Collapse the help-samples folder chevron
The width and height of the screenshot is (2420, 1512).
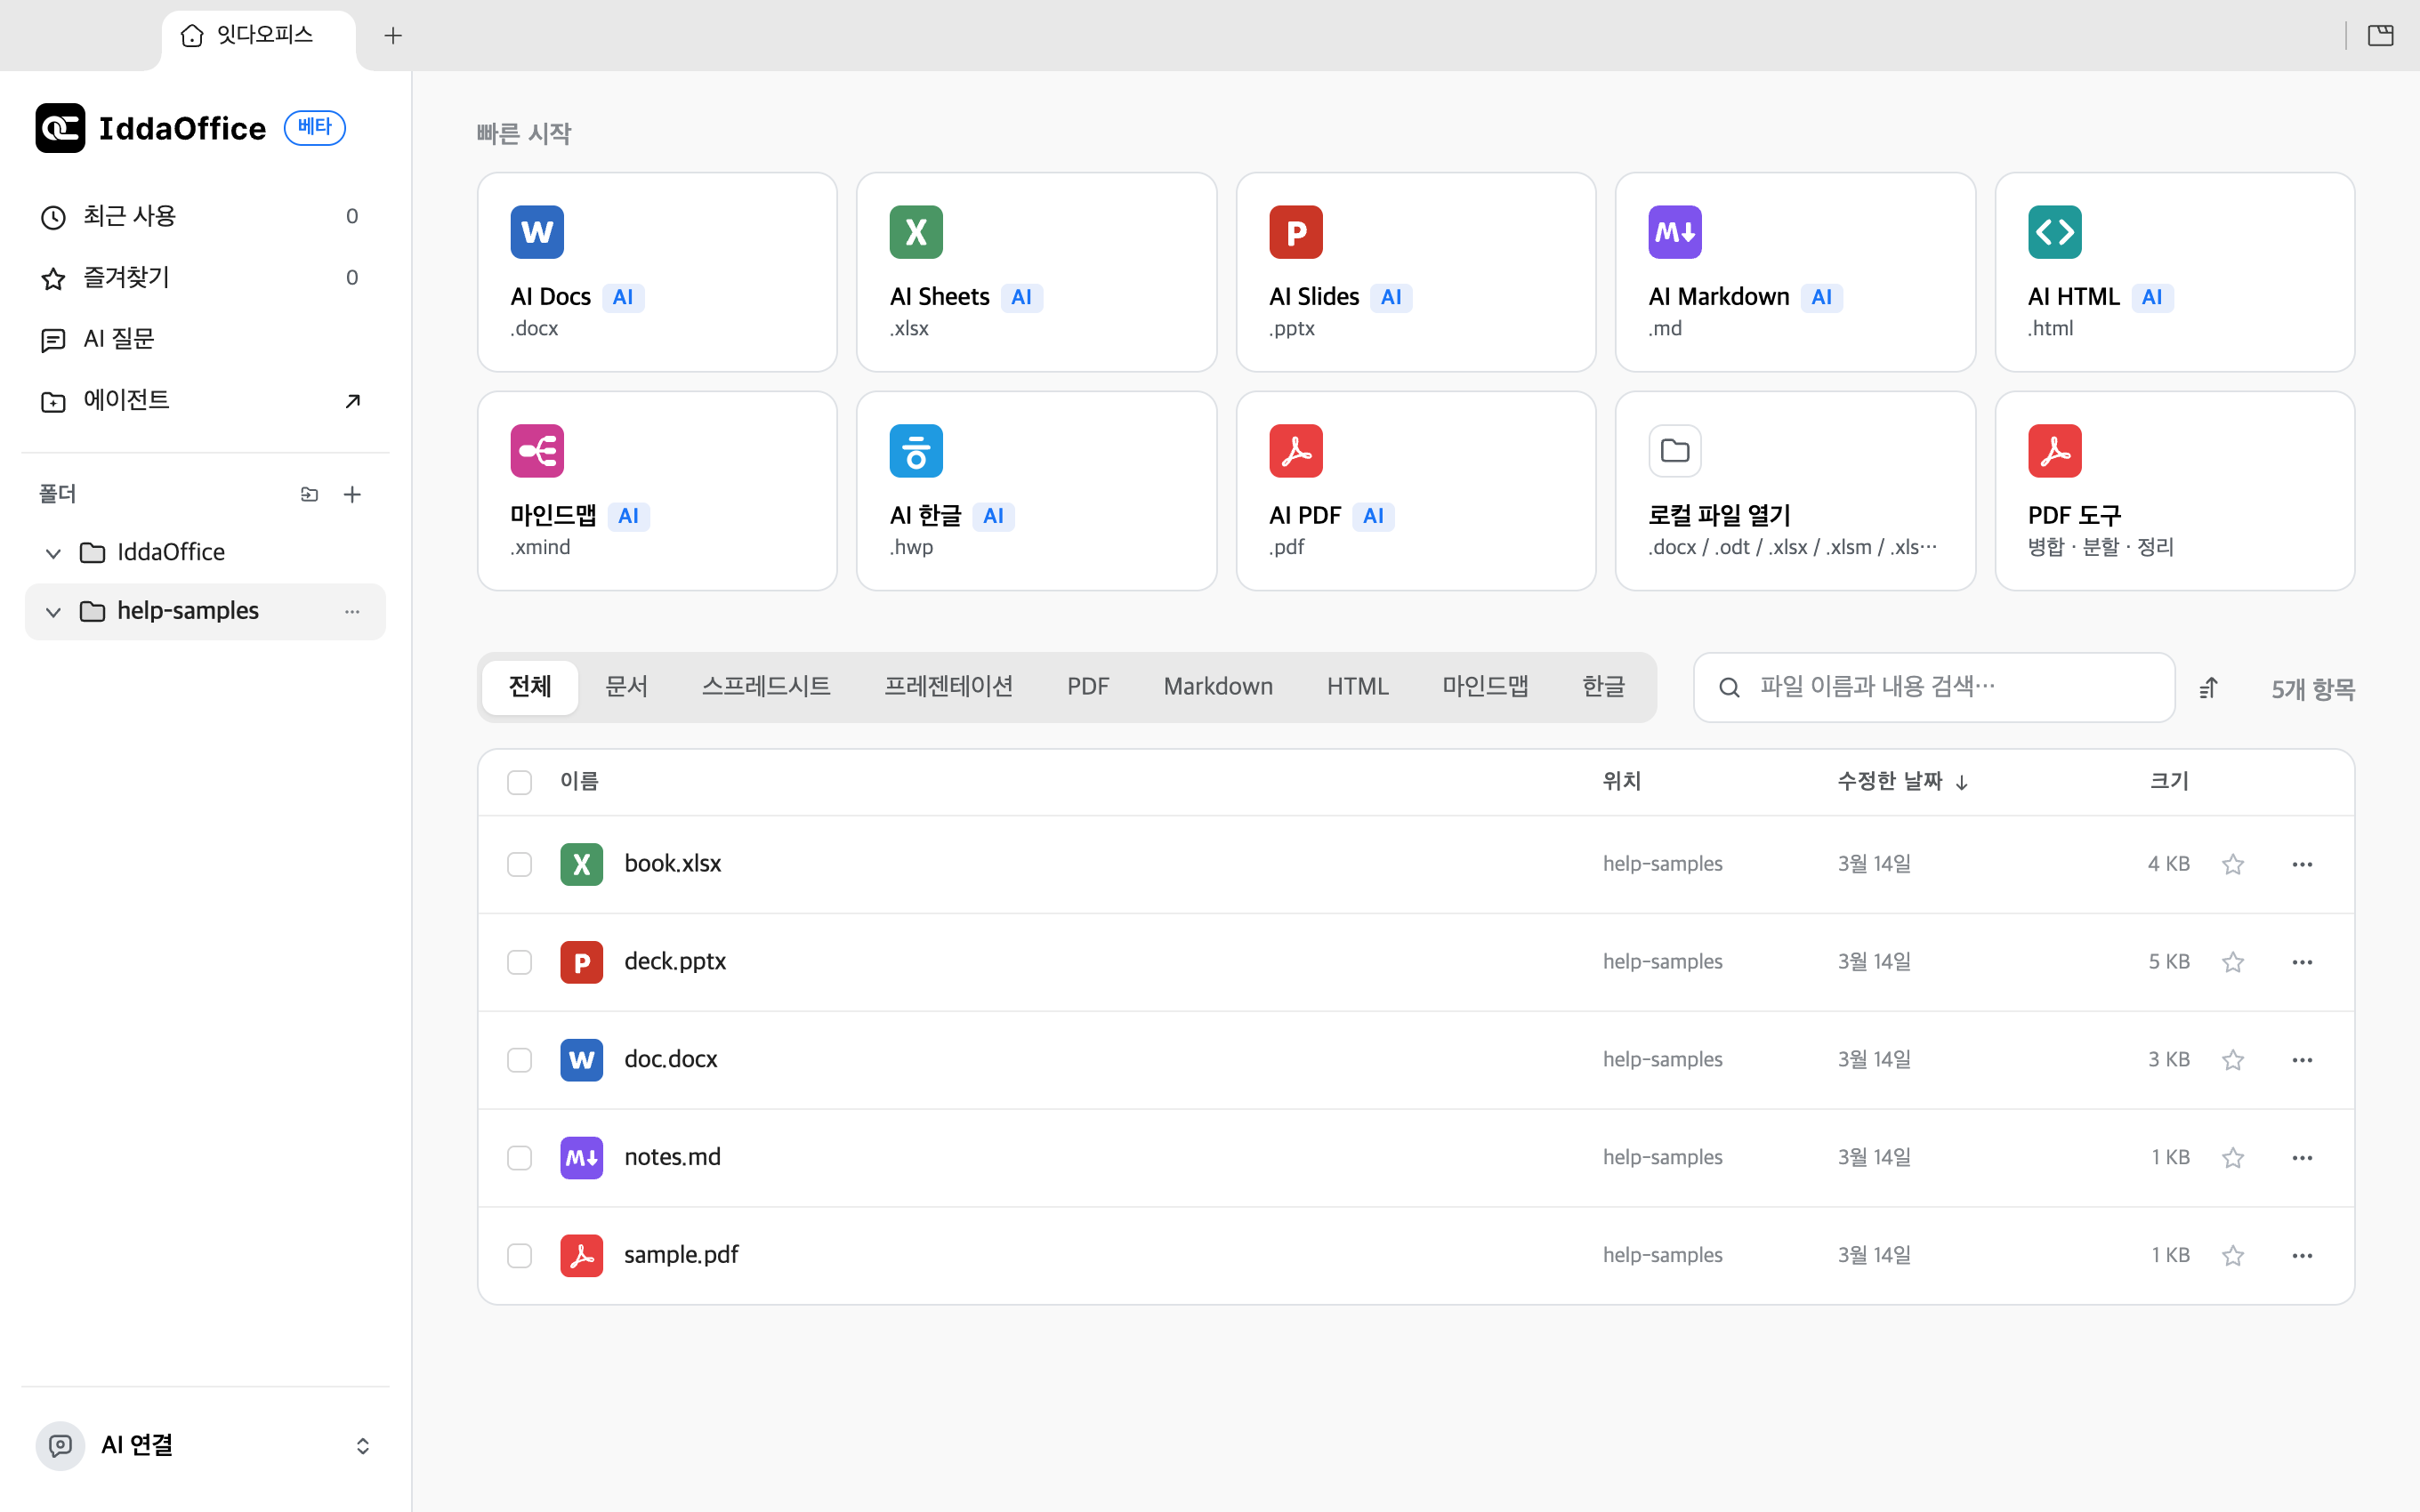[x=54, y=612]
